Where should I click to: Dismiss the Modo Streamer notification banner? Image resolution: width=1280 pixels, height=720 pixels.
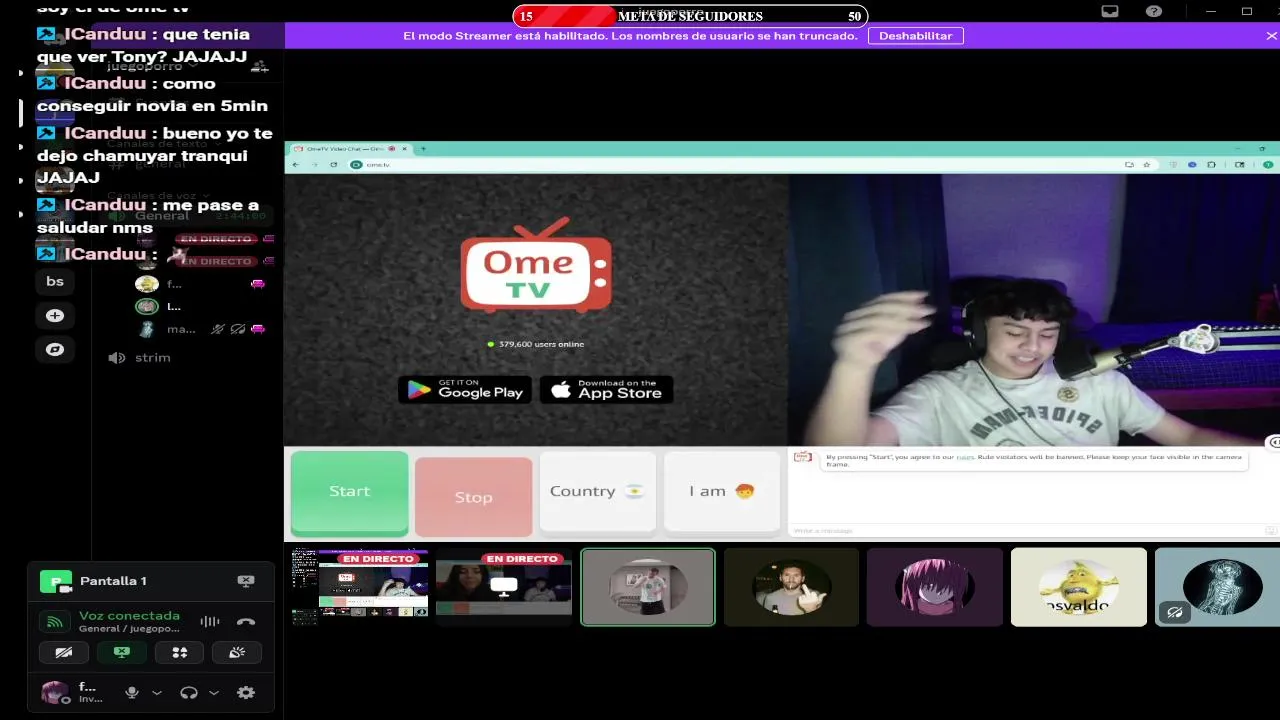tap(1271, 36)
